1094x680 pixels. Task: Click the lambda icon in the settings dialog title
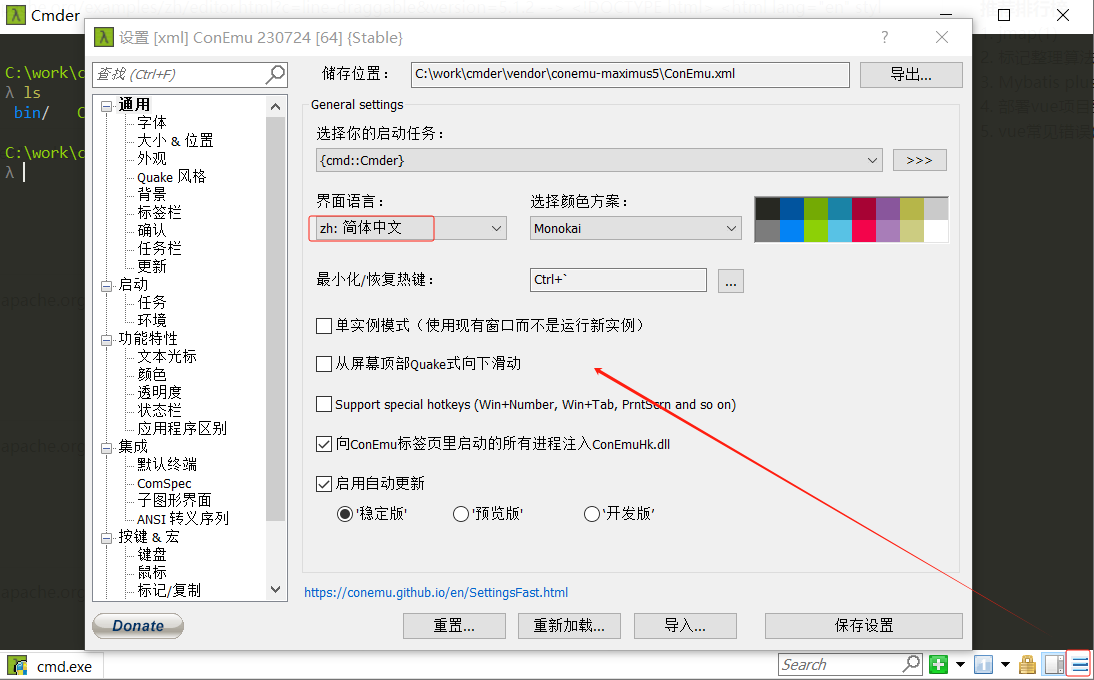(x=104, y=37)
